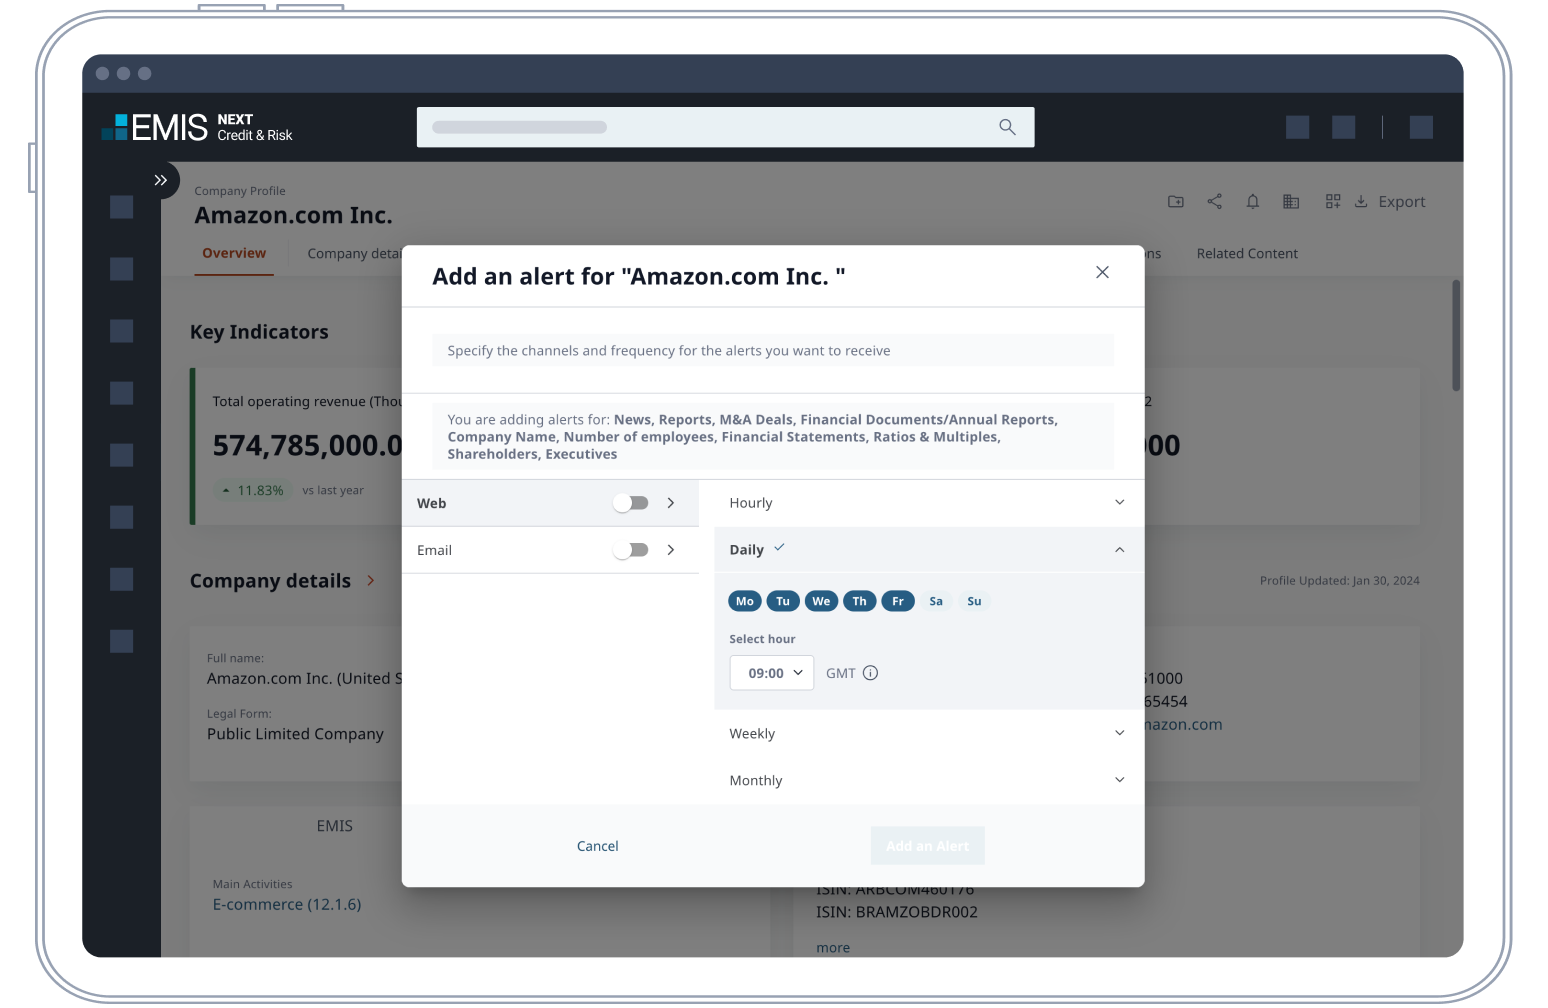Click the search magnifier icon
Screen dimensions: 1548x1008
click(1007, 127)
